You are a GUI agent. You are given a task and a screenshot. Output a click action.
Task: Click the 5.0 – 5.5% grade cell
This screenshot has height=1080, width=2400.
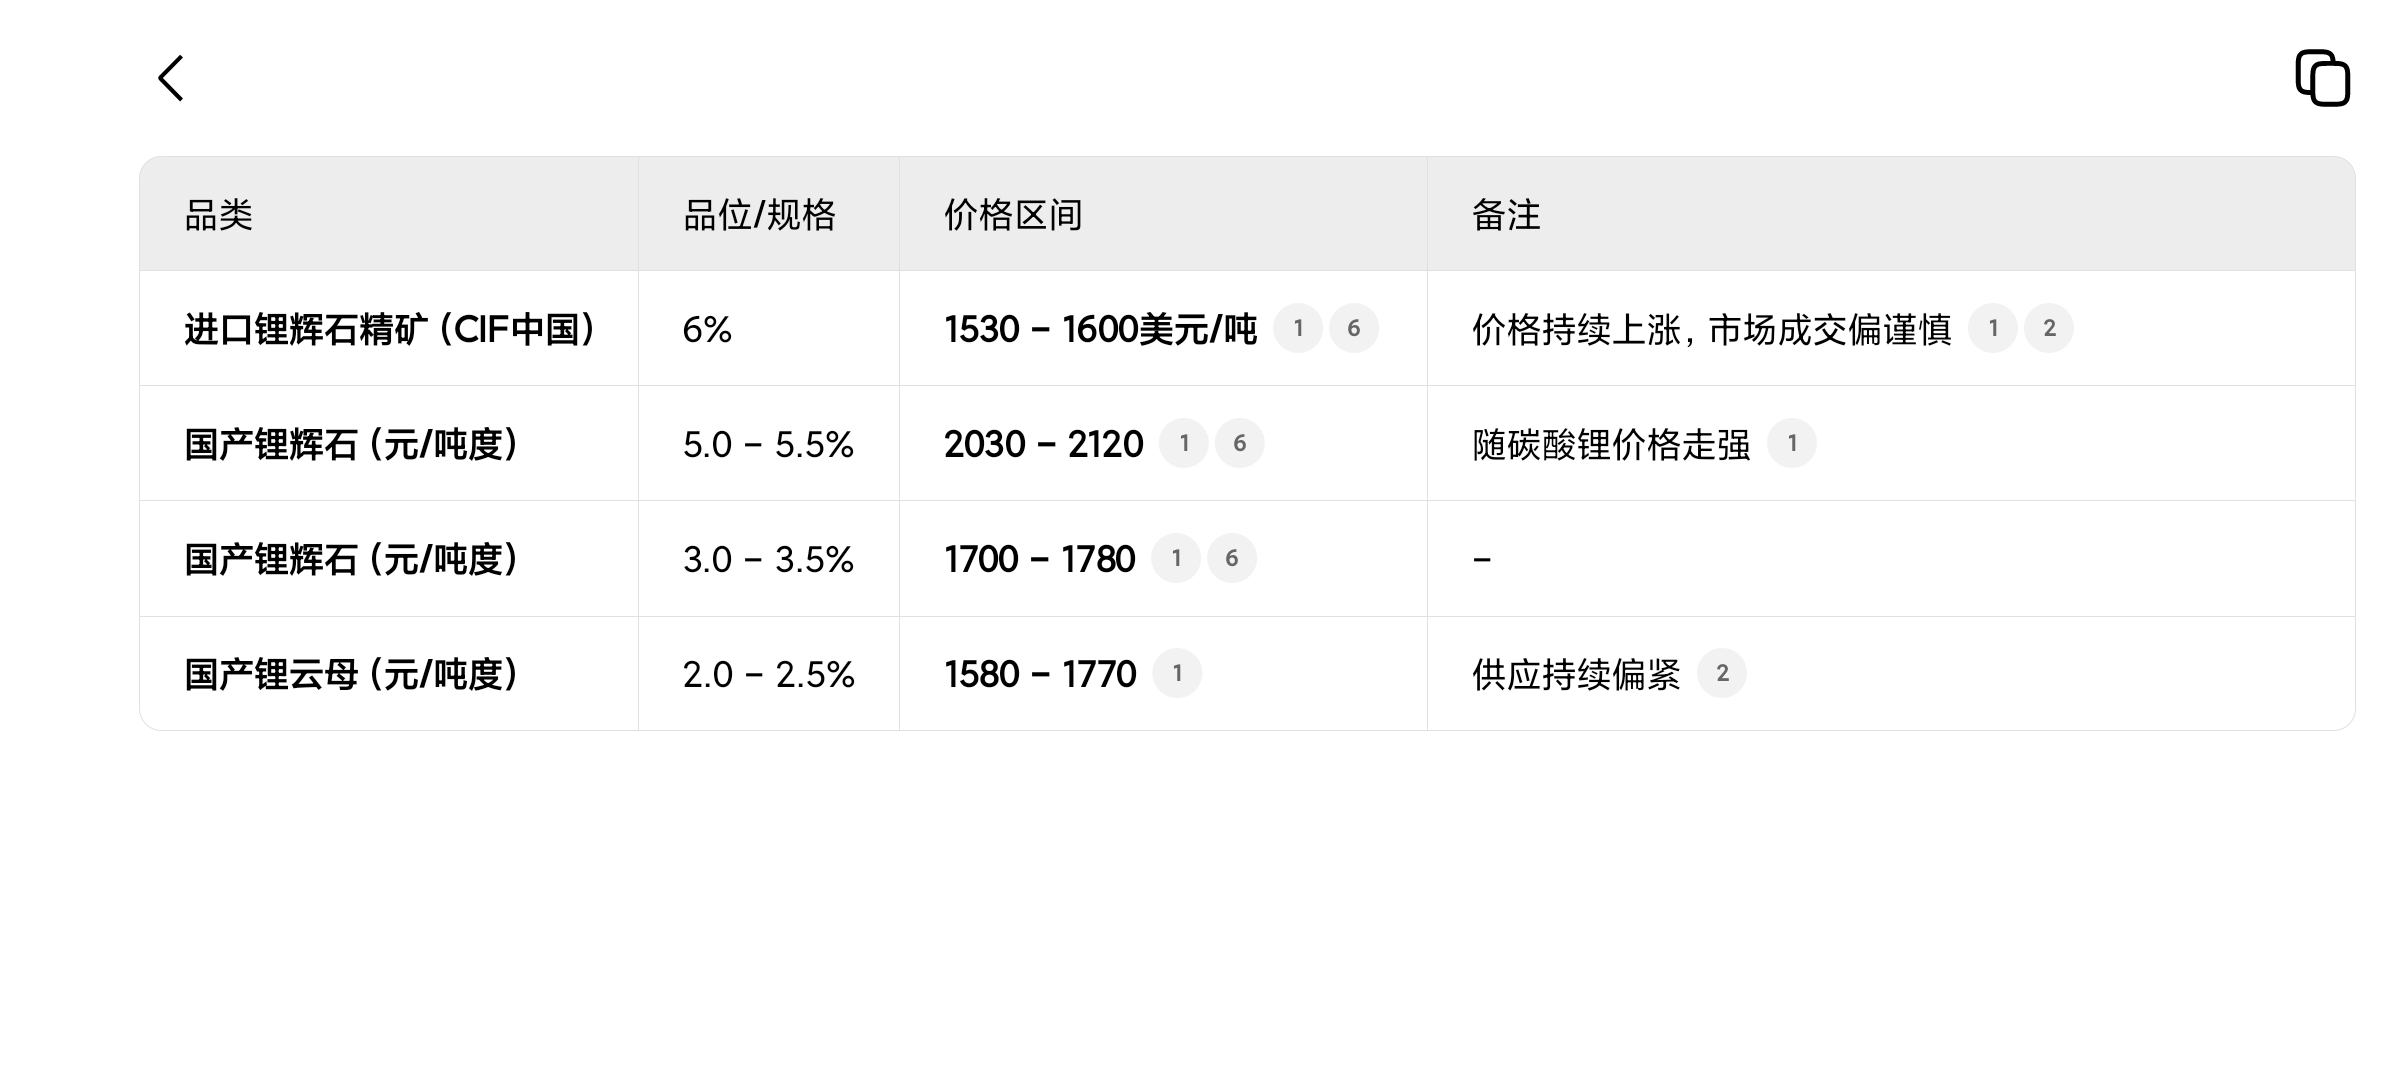click(768, 444)
